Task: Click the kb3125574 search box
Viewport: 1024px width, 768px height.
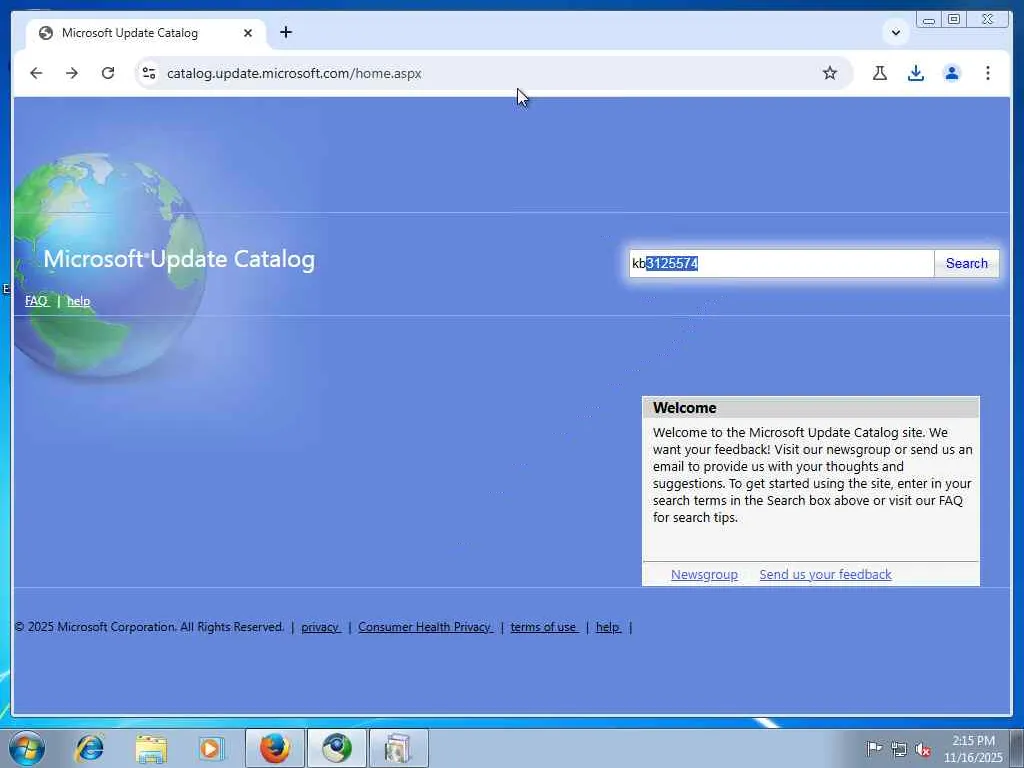Action: click(782, 263)
